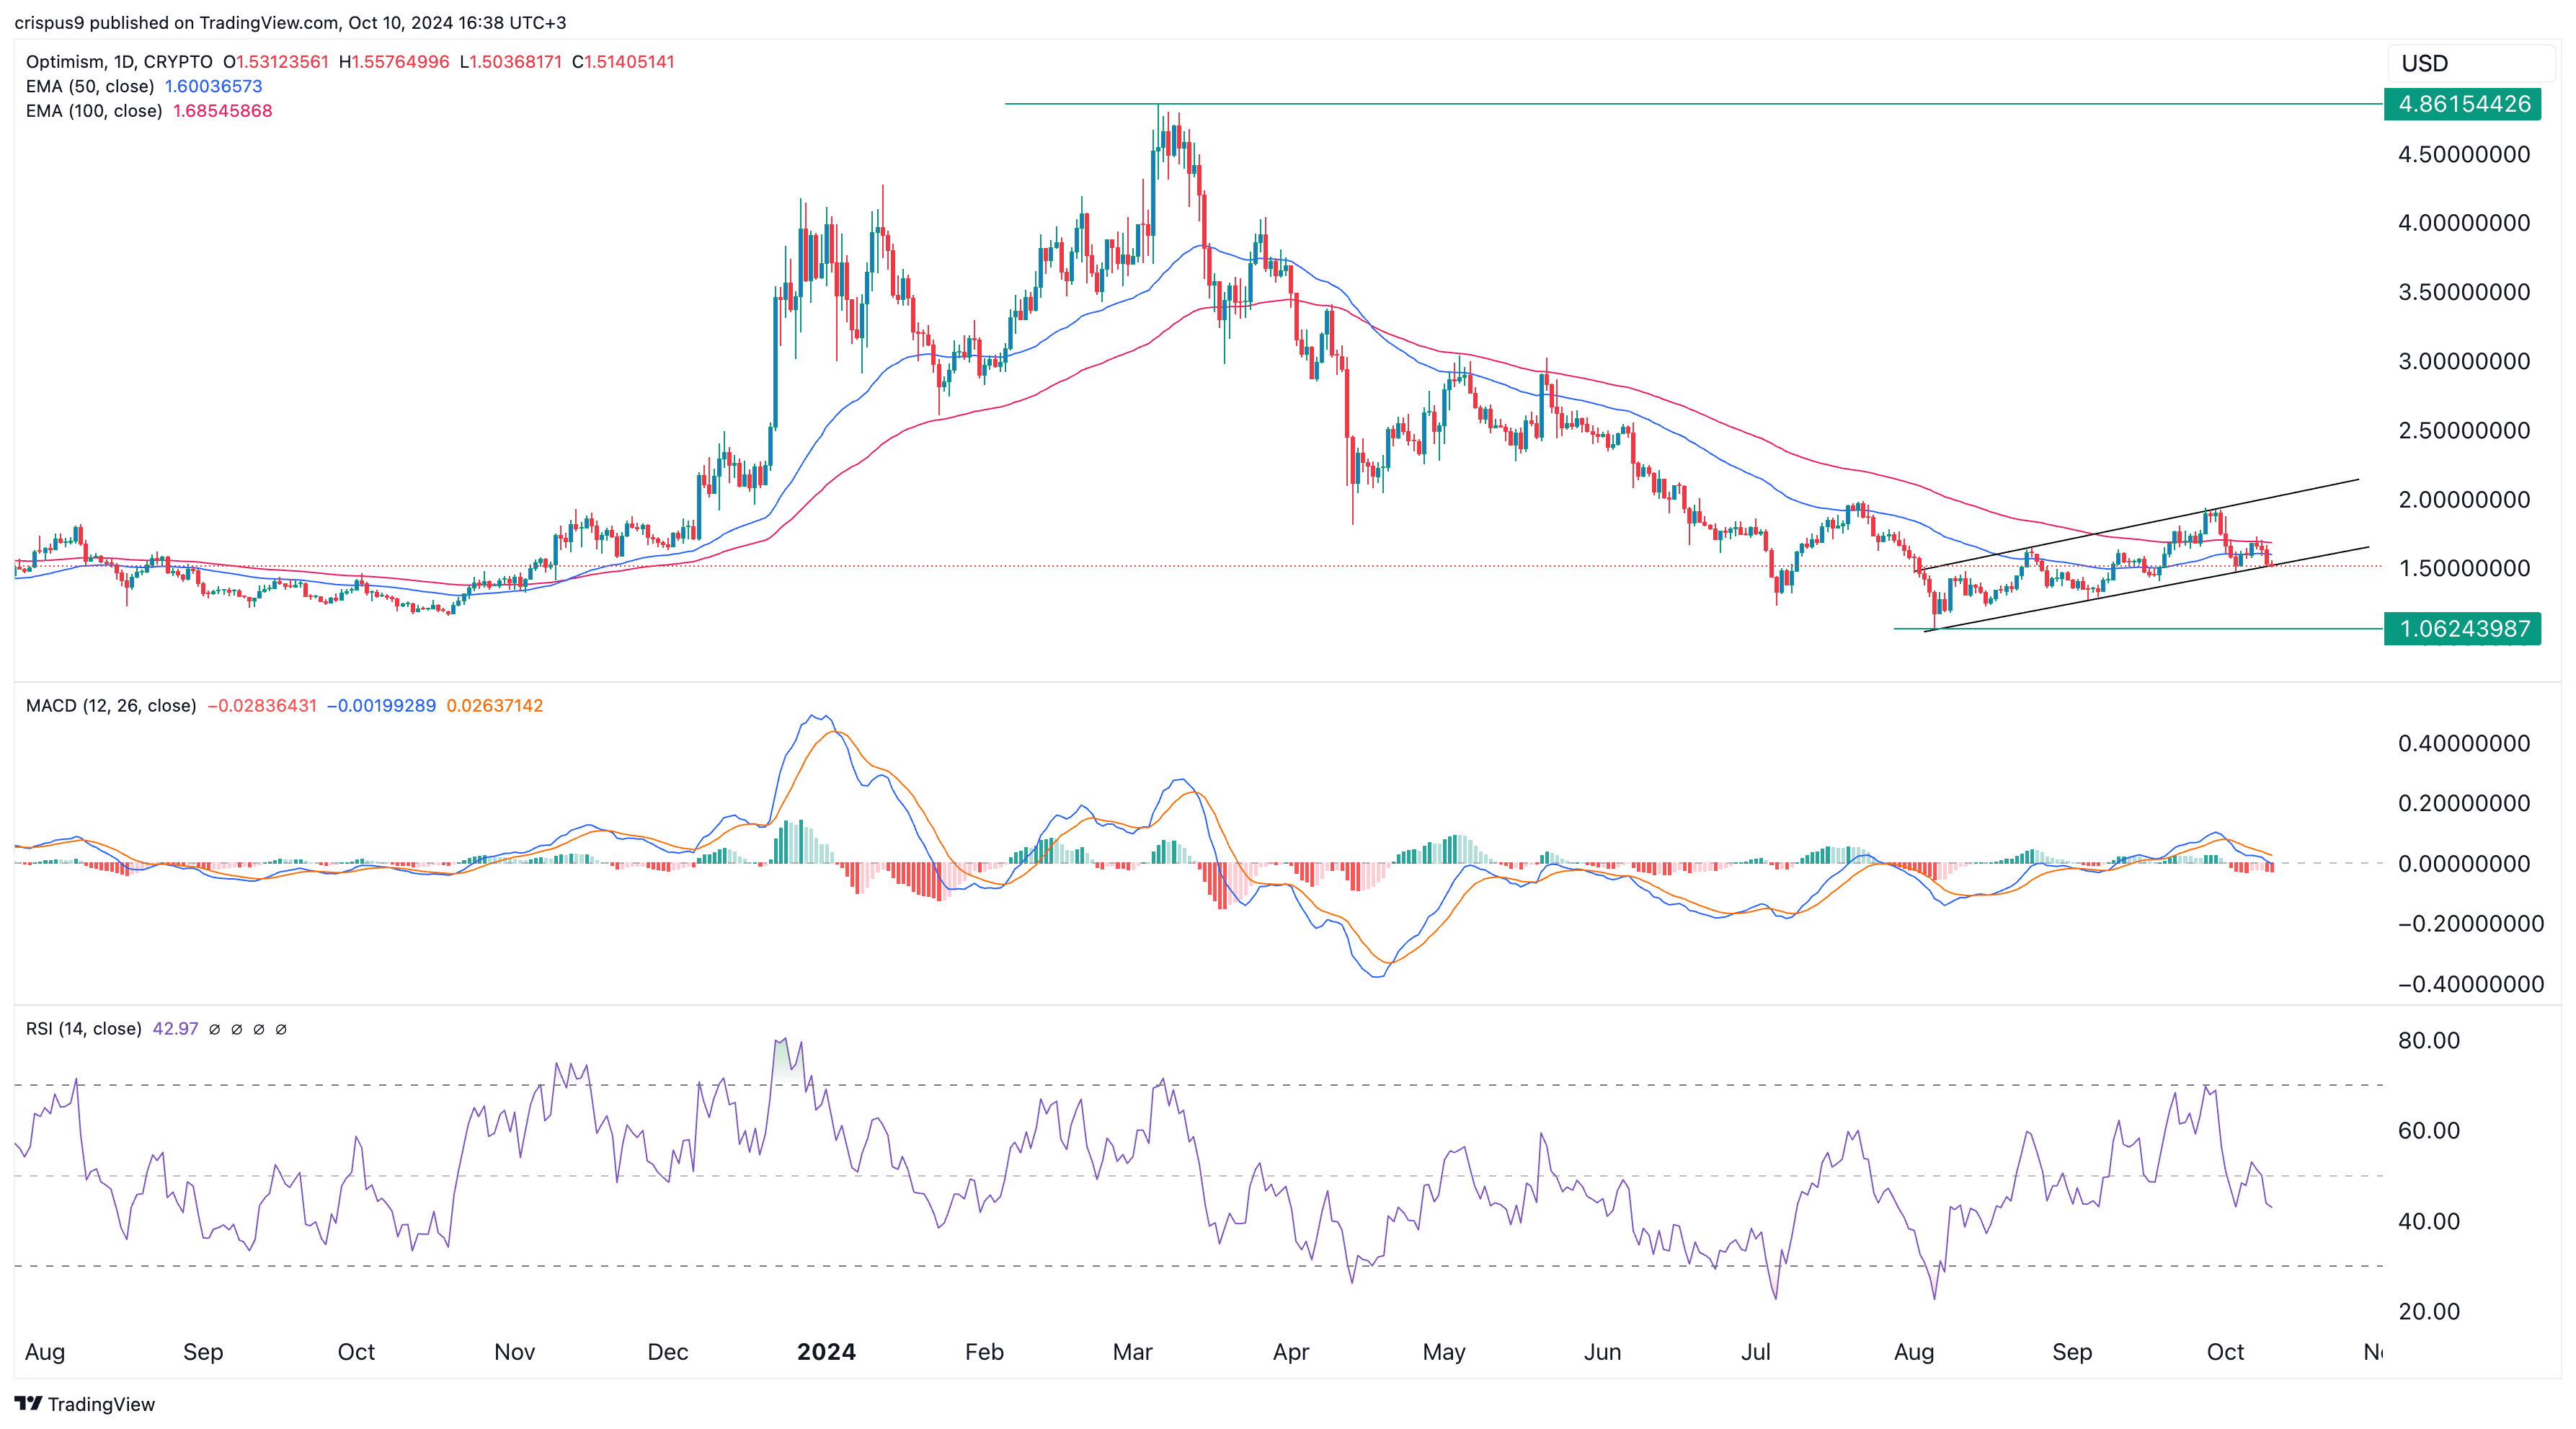Click the low price L1.50368171

coord(511,61)
